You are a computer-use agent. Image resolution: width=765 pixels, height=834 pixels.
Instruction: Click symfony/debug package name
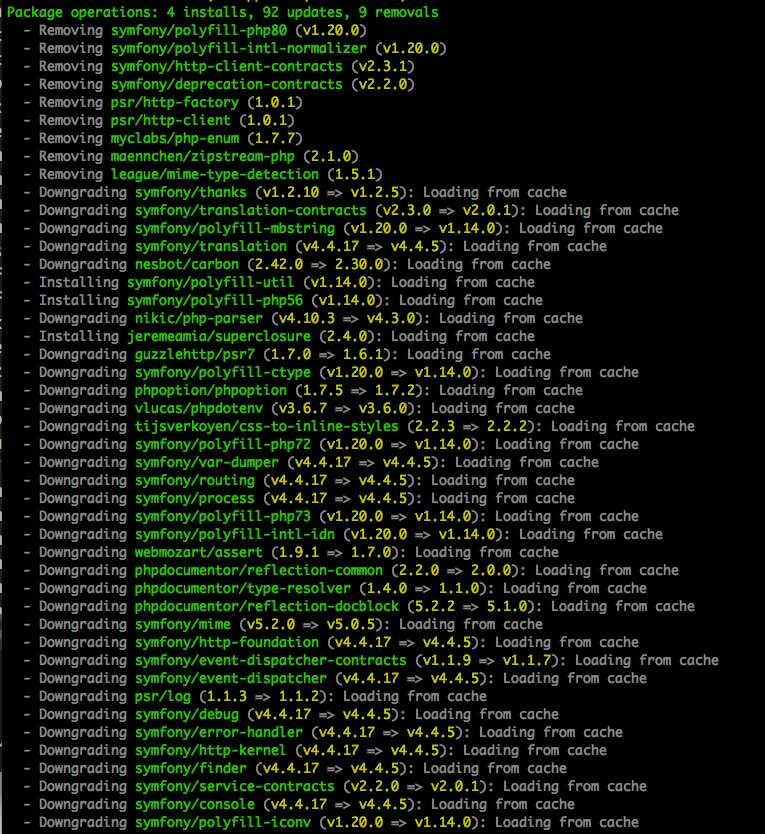(x=187, y=714)
